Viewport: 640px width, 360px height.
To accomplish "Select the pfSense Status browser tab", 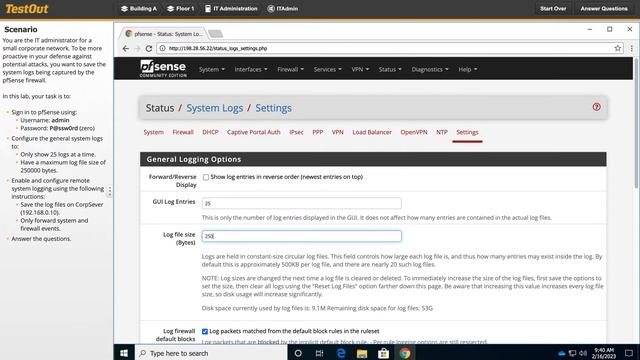I will (164, 34).
